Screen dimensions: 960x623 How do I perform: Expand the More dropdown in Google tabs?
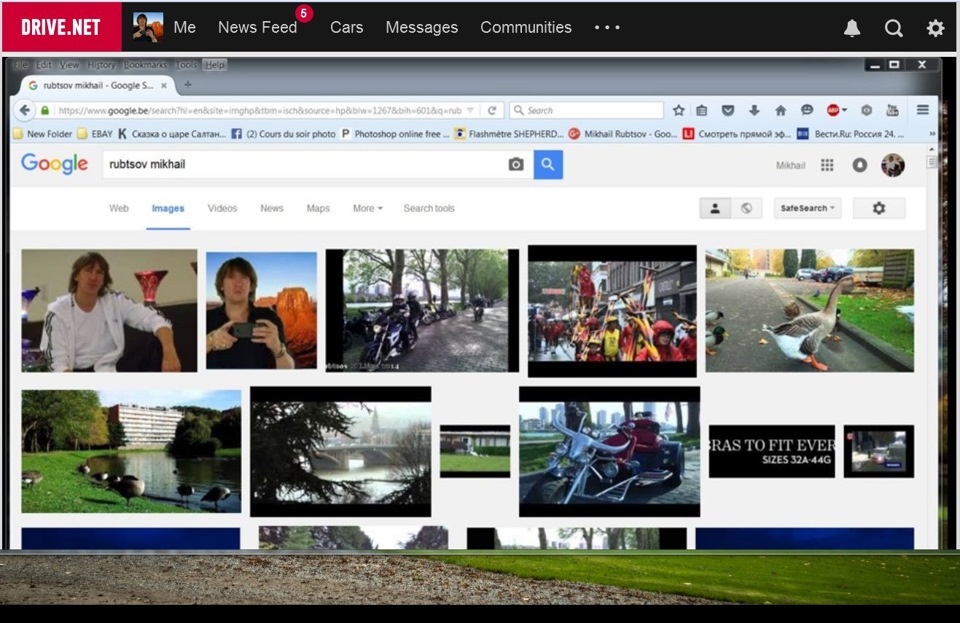pyautogui.click(x=367, y=208)
